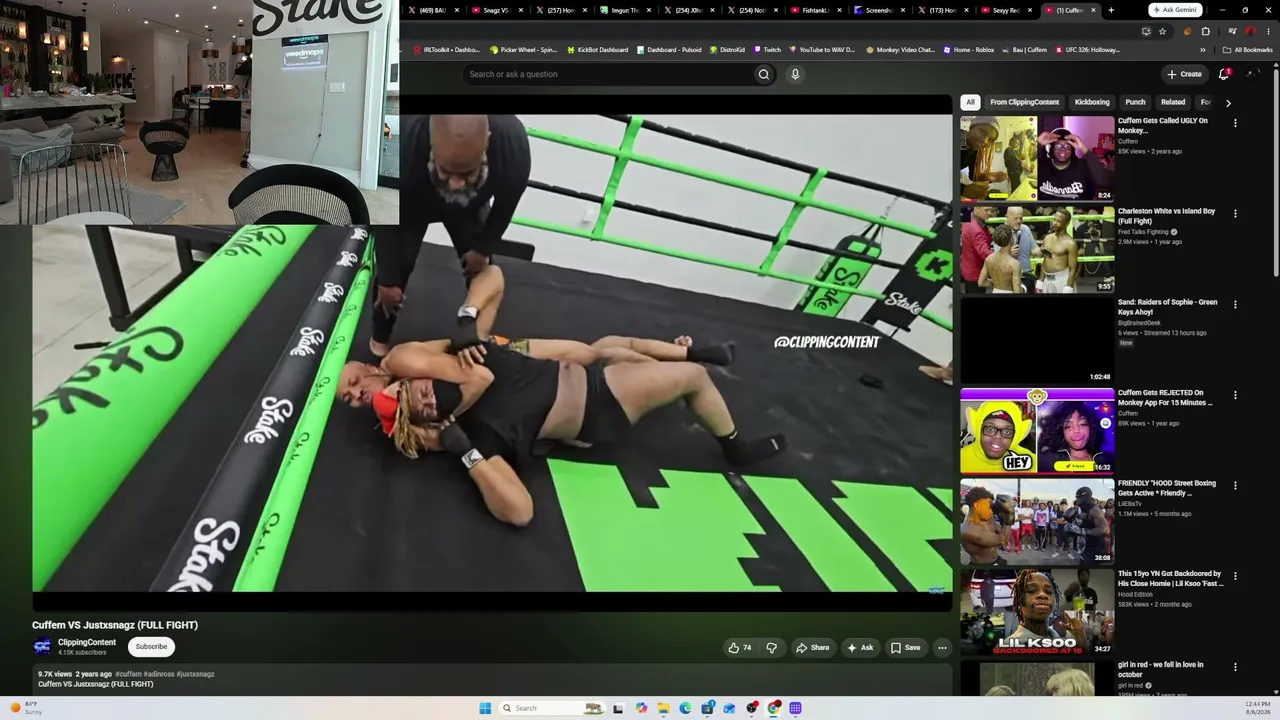Click the Share button
This screenshot has width=1280, height=720.
(812, 648)
